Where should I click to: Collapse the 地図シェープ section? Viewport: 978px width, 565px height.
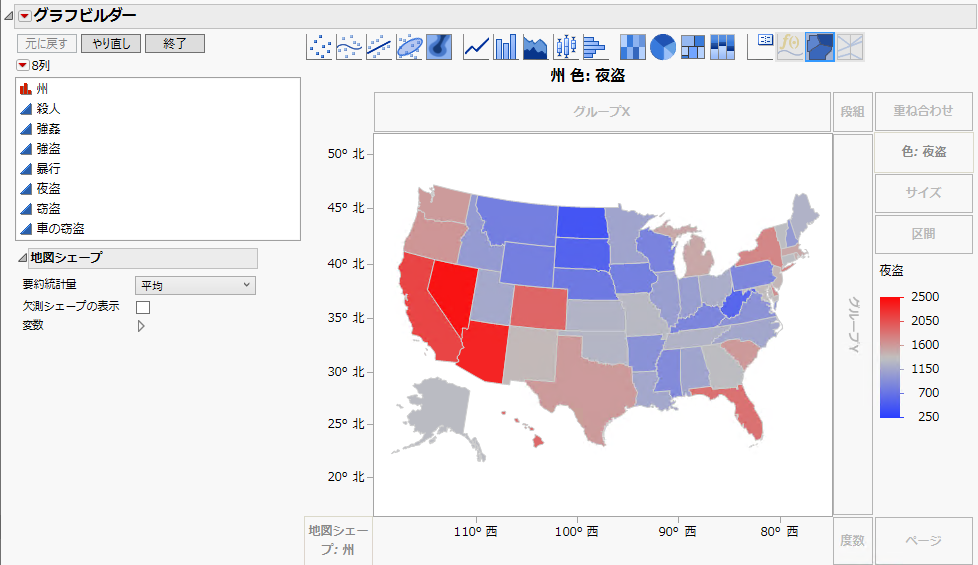(22, 258)
